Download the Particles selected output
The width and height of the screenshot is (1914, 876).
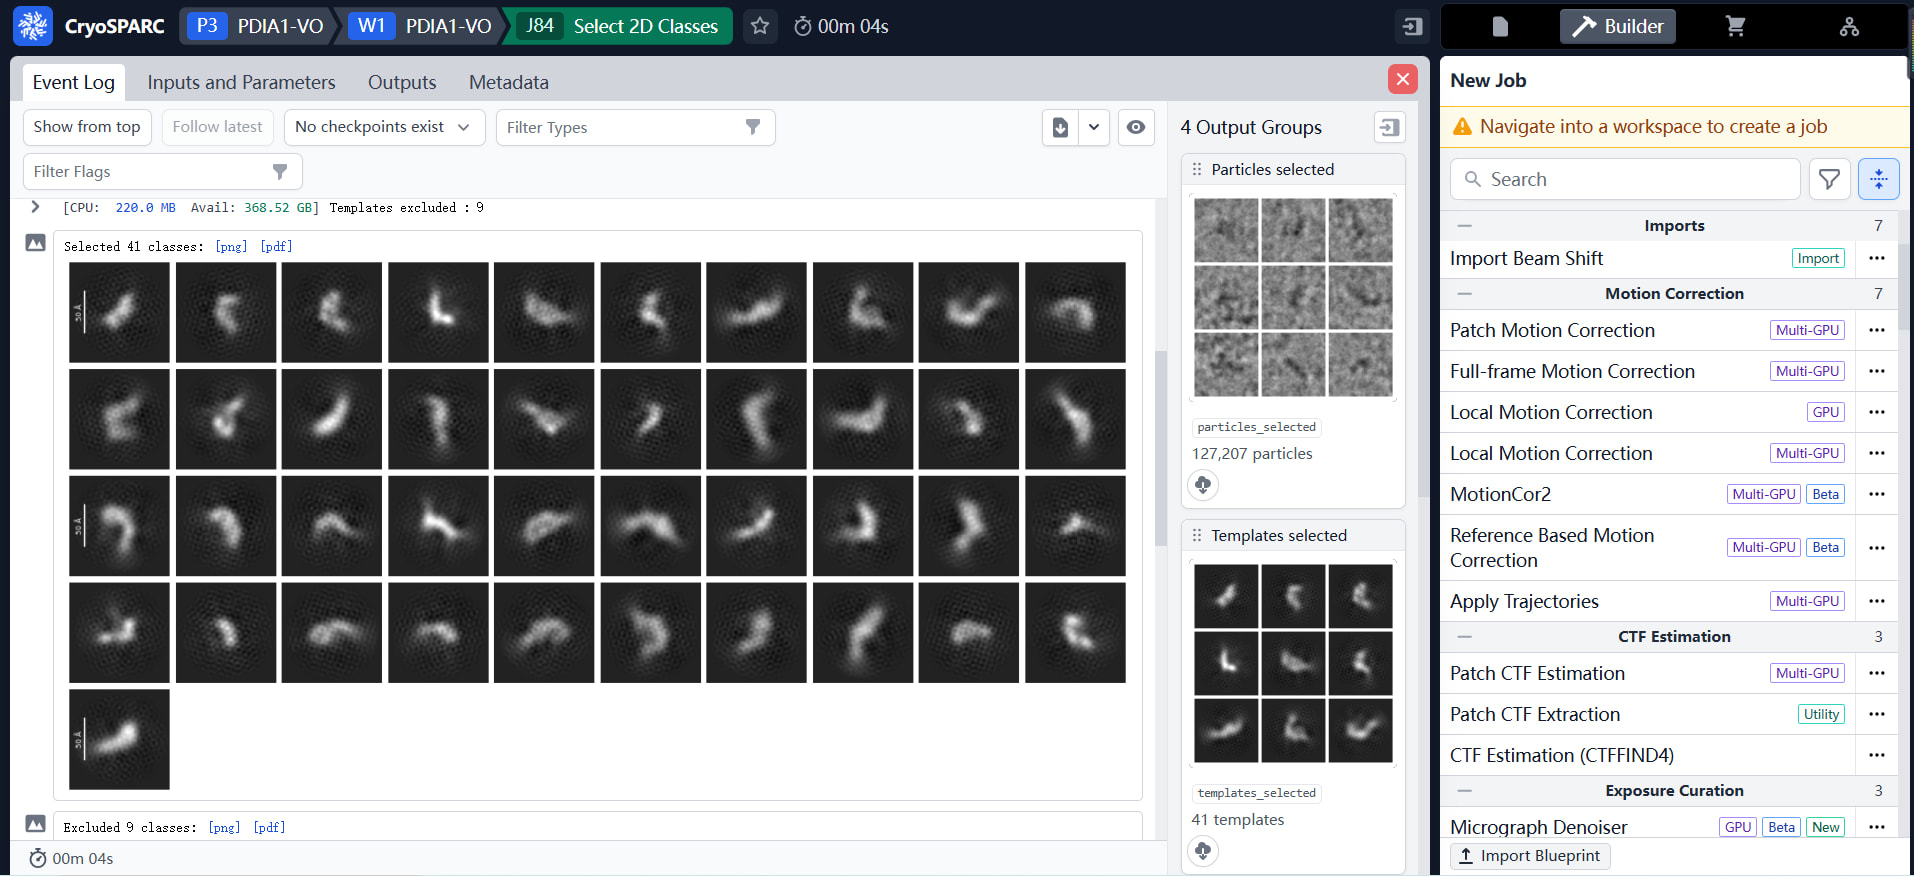pyautogui.click(x=1203, y=485)
